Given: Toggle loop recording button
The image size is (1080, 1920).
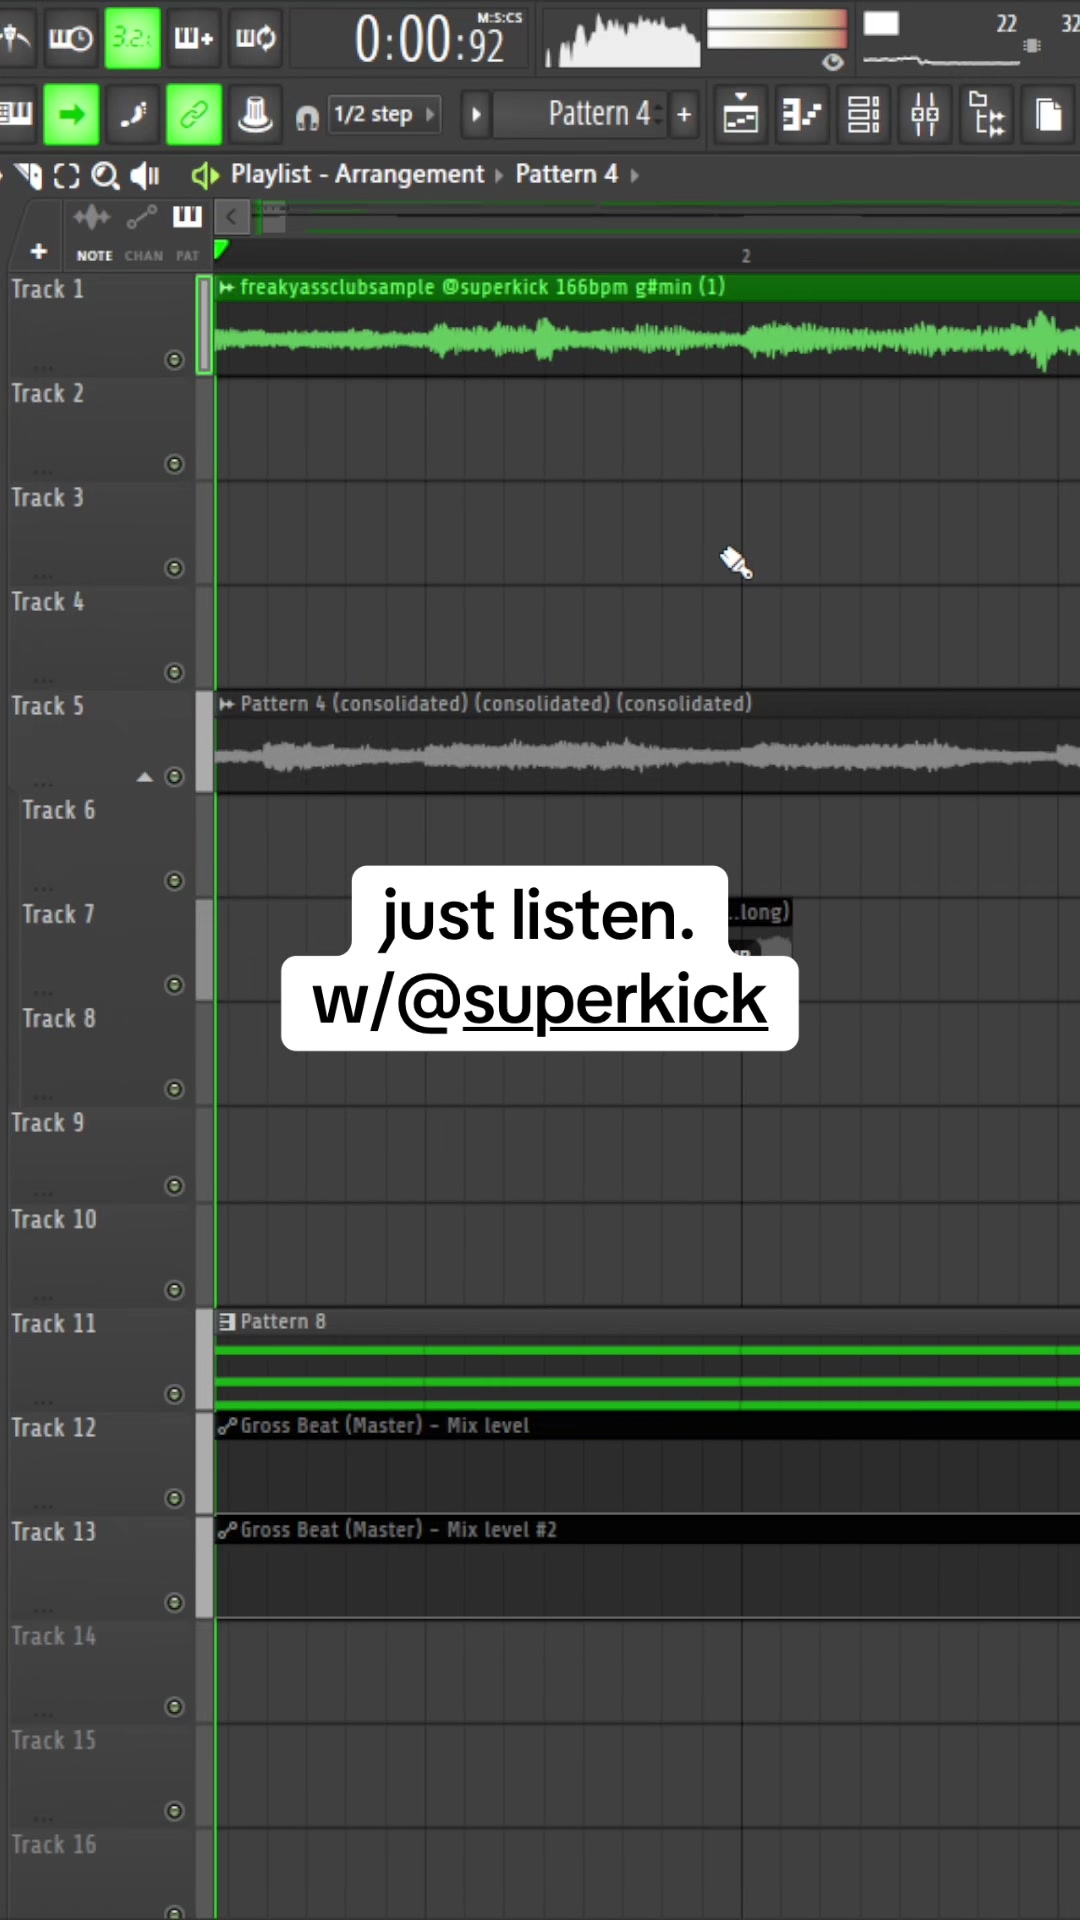Looking at the screenshot, I should [255, 38].
